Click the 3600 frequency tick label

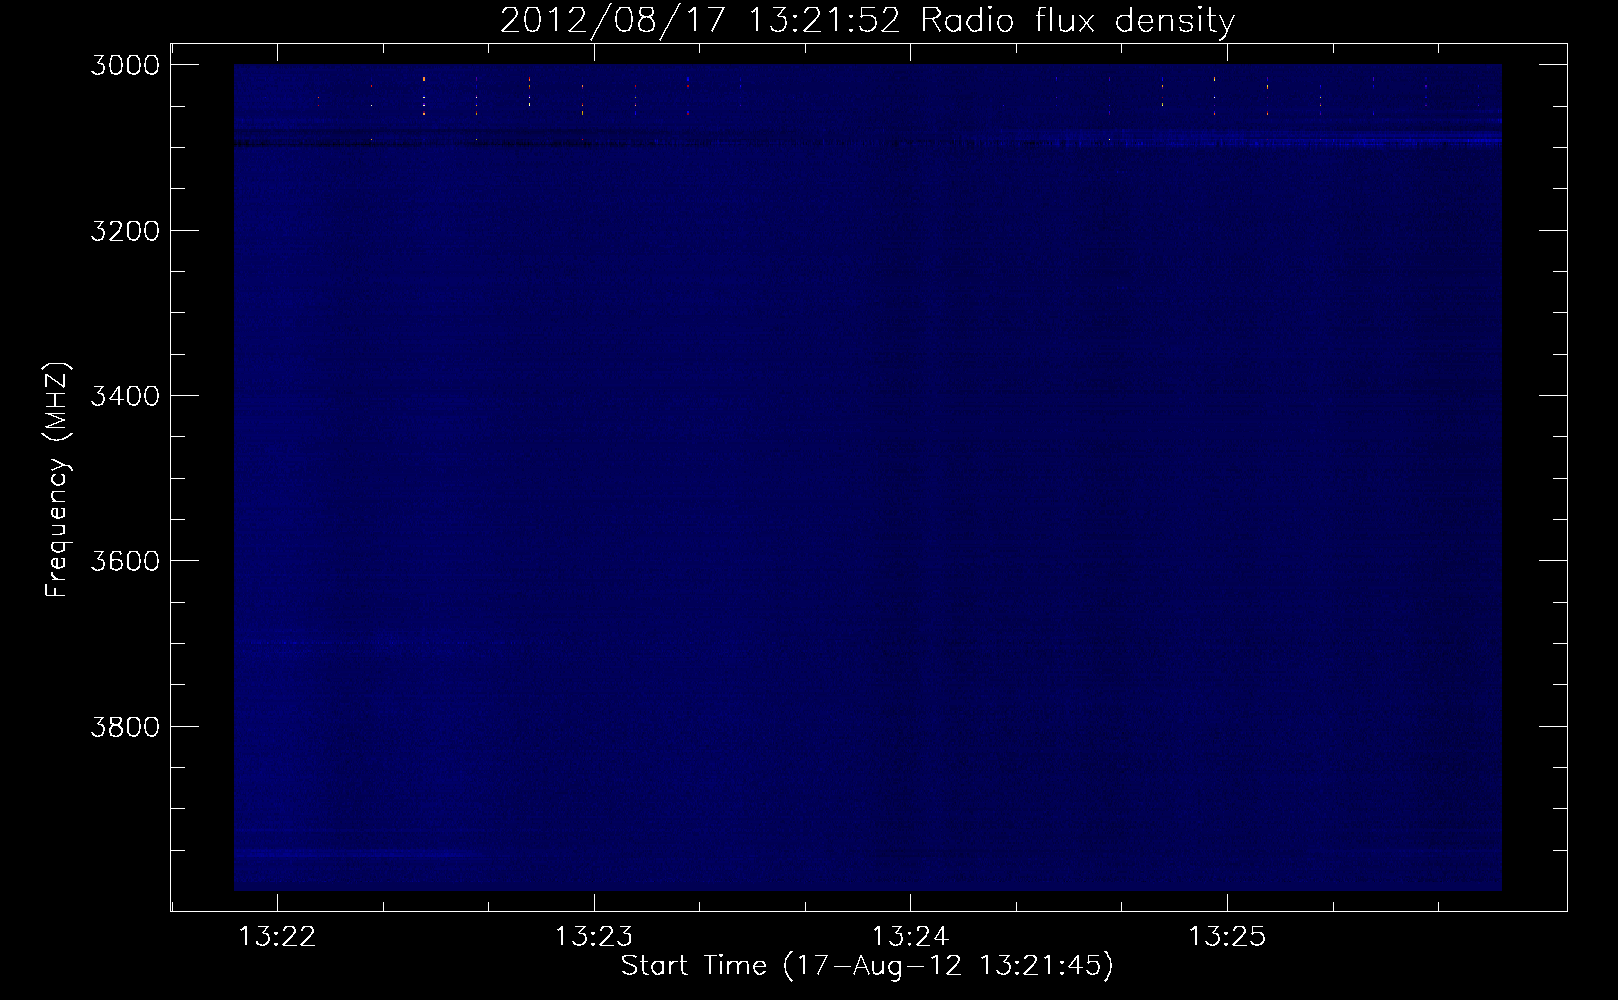(125, 561)
